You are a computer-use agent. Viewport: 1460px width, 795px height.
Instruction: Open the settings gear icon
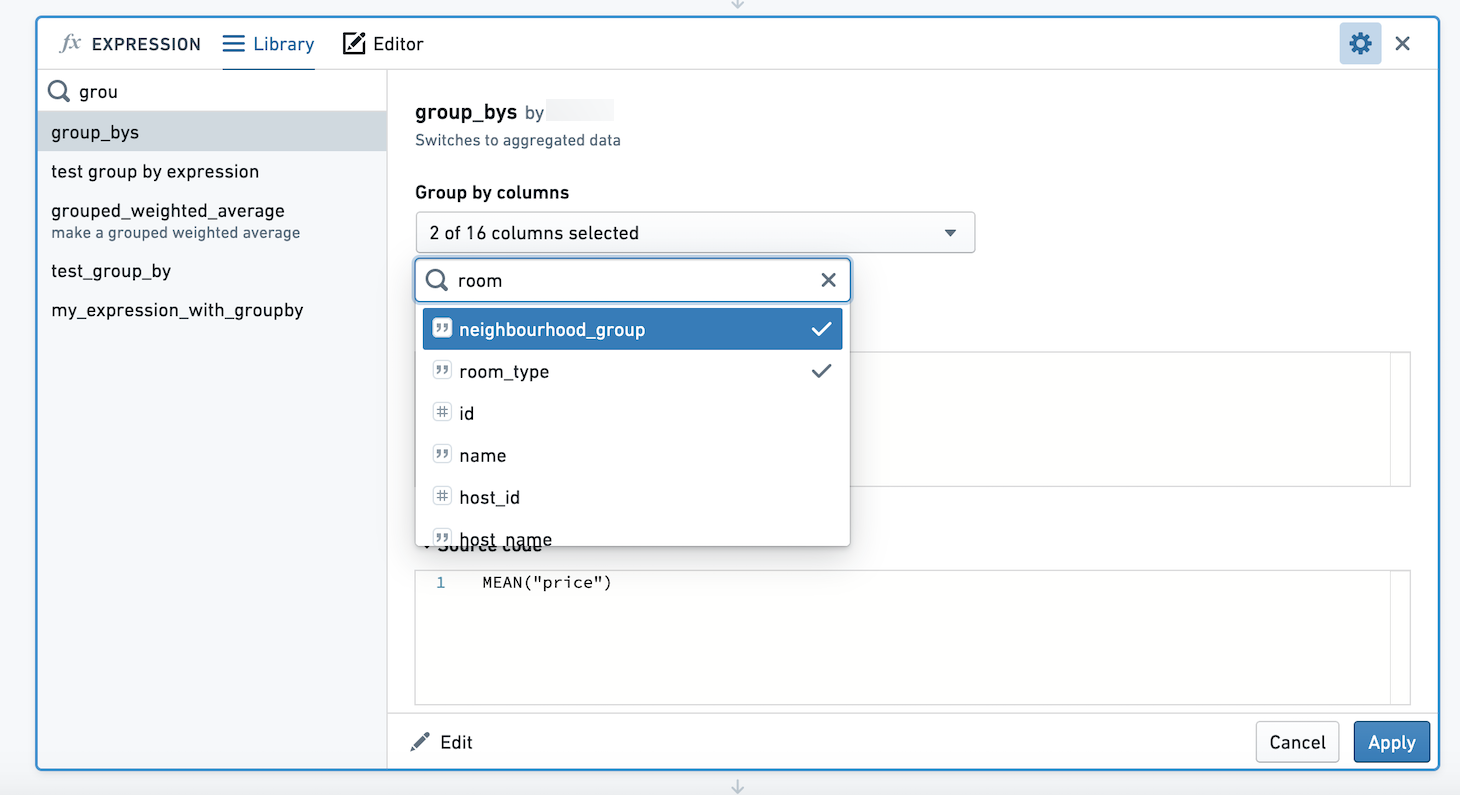(x=1360, y=44)
